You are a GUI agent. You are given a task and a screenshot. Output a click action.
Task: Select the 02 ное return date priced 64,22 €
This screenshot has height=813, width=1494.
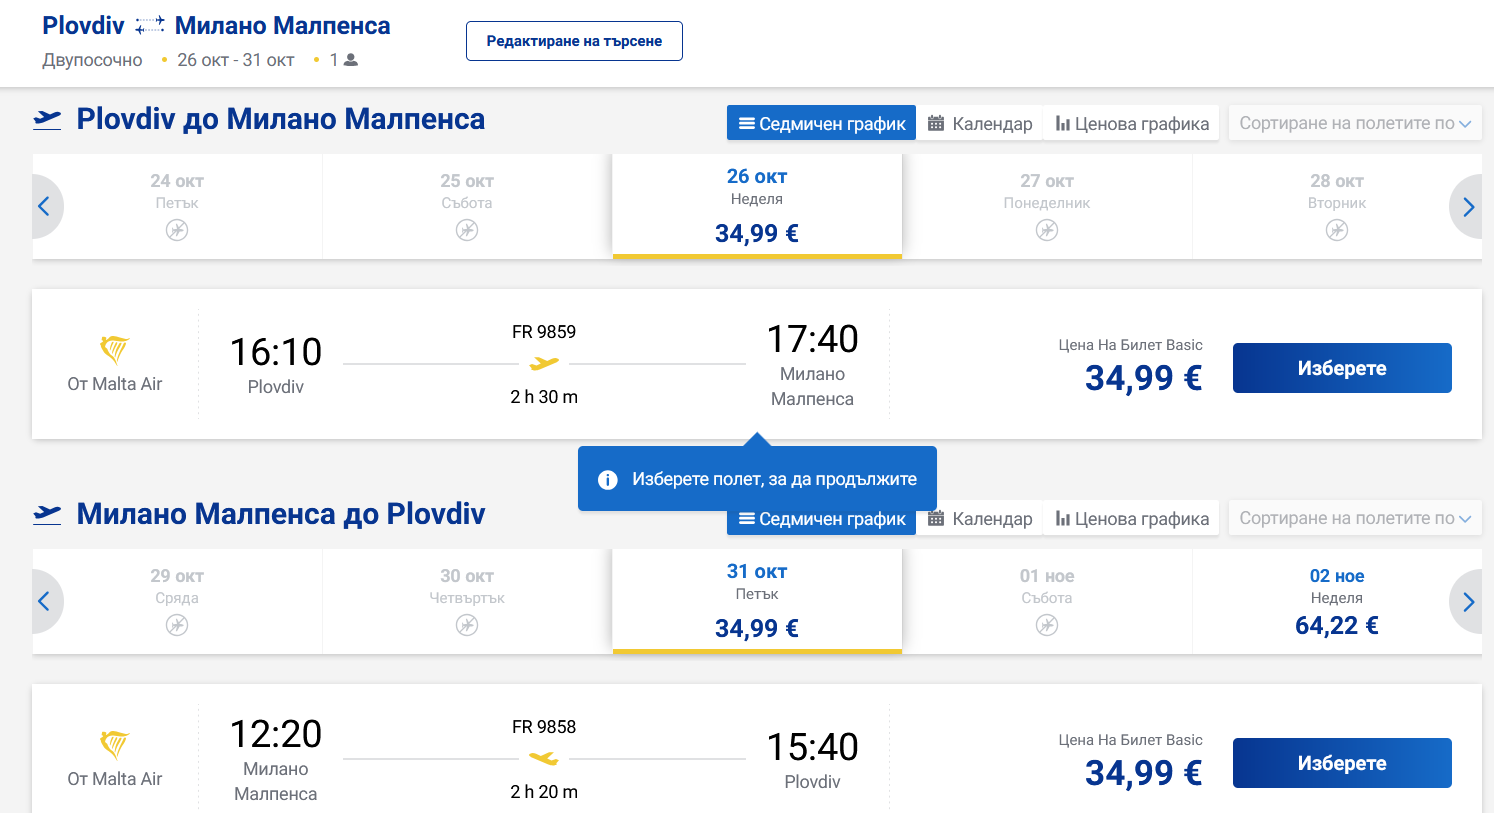1336,602
